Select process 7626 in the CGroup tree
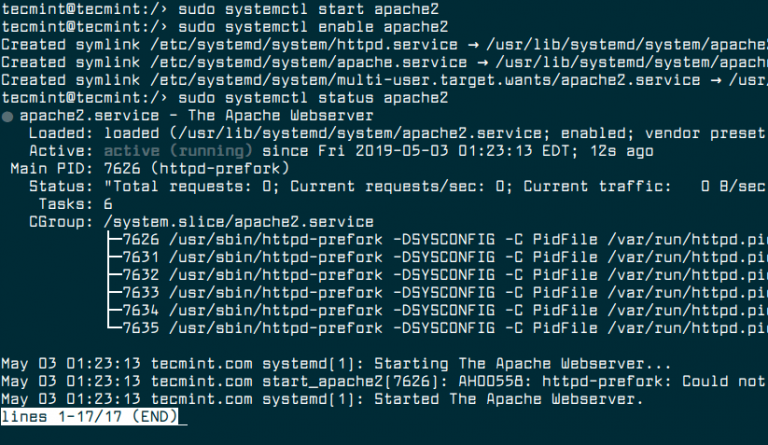 click(x=139, y=239)
